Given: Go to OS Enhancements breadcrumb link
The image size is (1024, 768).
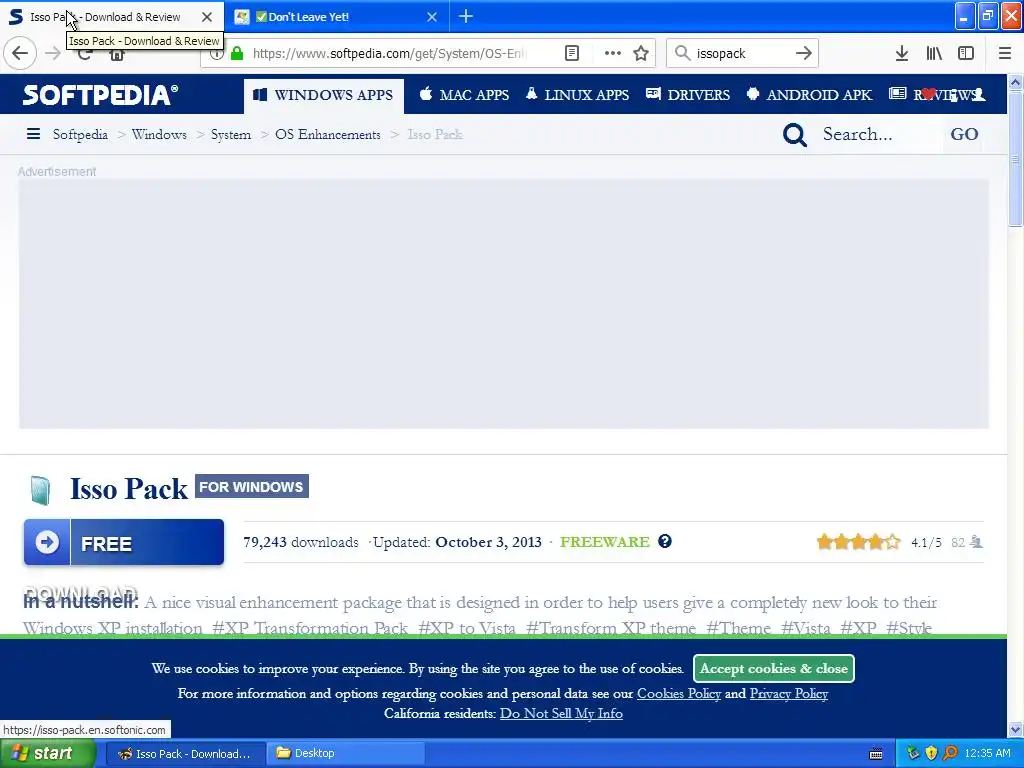Looking at the screenshot, I should pos(328,135).
